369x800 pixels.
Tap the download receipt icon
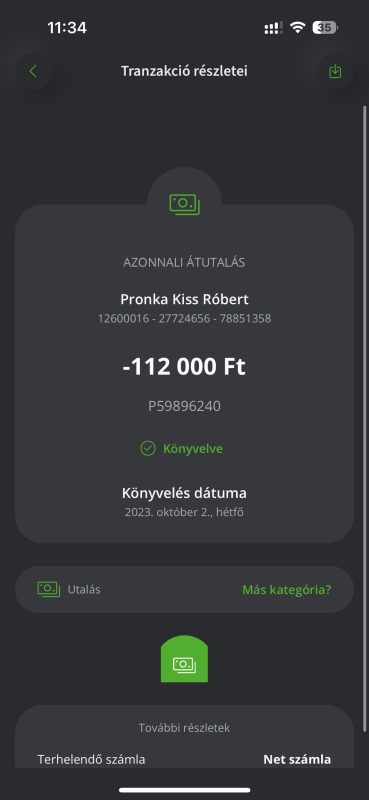pos(335,71)
